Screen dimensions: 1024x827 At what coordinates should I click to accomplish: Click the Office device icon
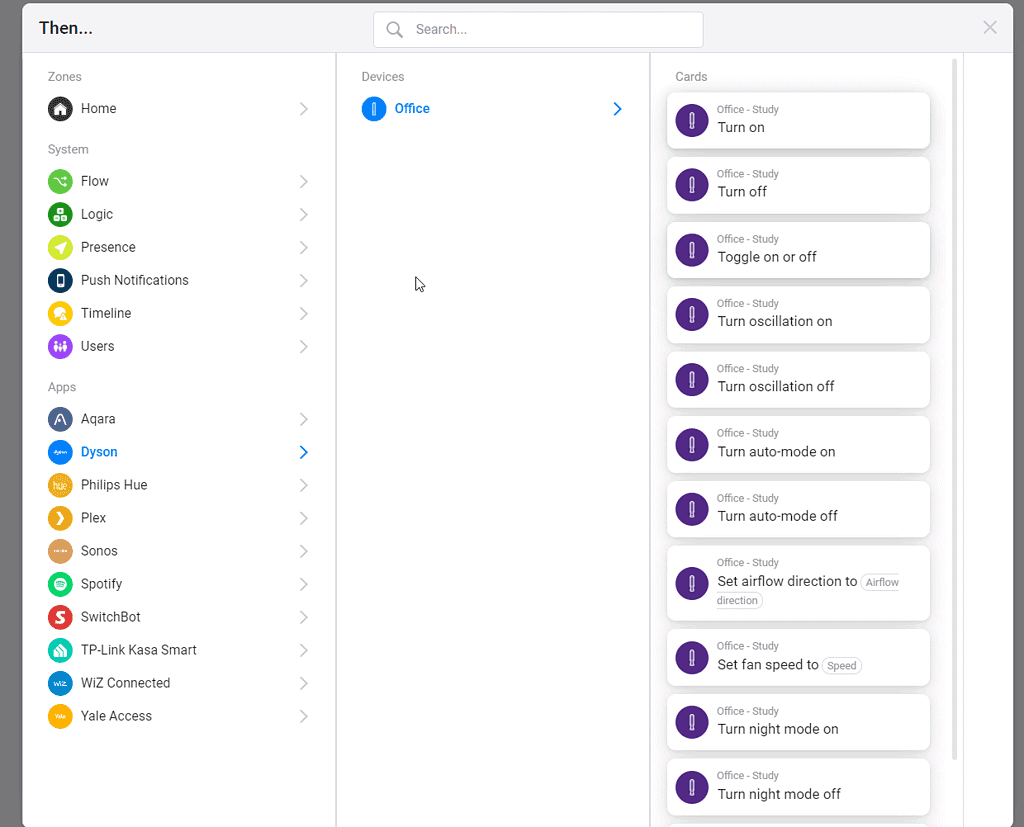pyautogui.click(x=374, y=109)
